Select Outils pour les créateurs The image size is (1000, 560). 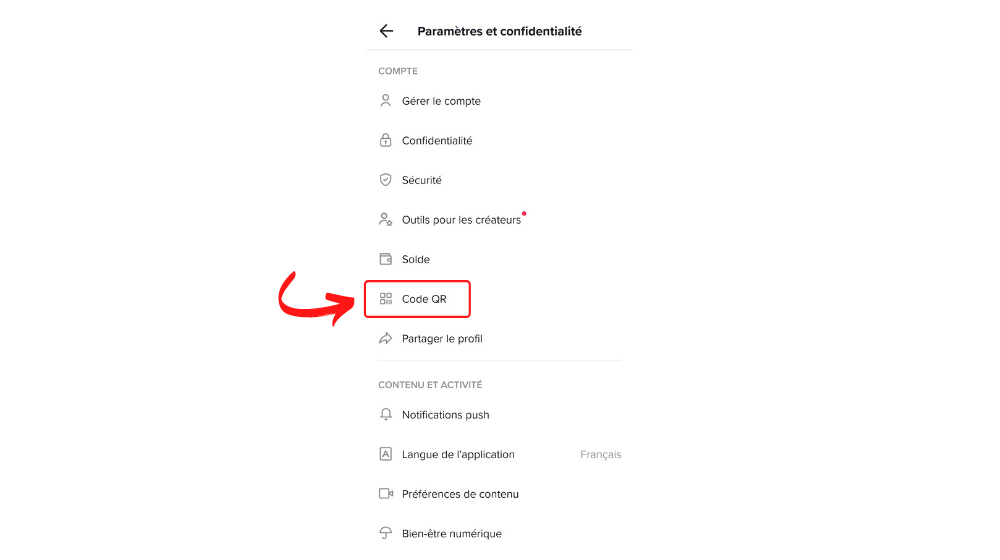499,219
